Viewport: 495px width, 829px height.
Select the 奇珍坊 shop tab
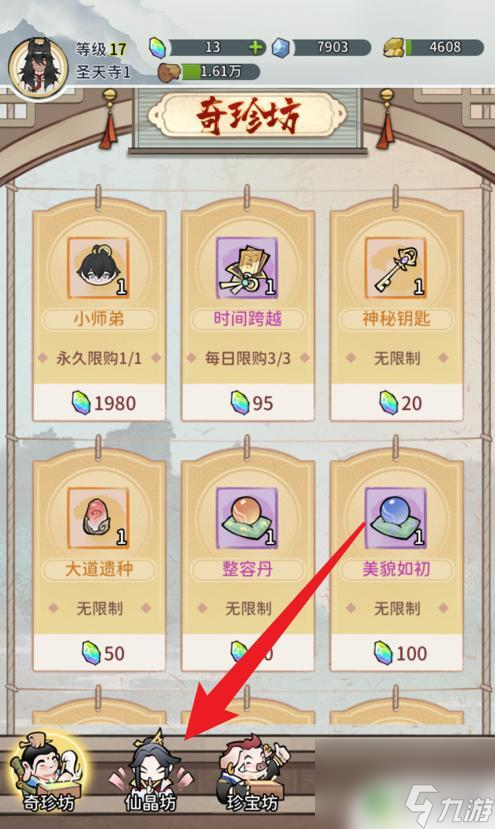click(48, 773)
